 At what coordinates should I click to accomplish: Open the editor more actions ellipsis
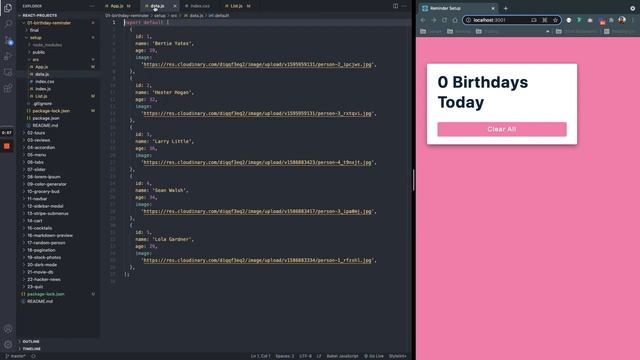tap(404, 6)
